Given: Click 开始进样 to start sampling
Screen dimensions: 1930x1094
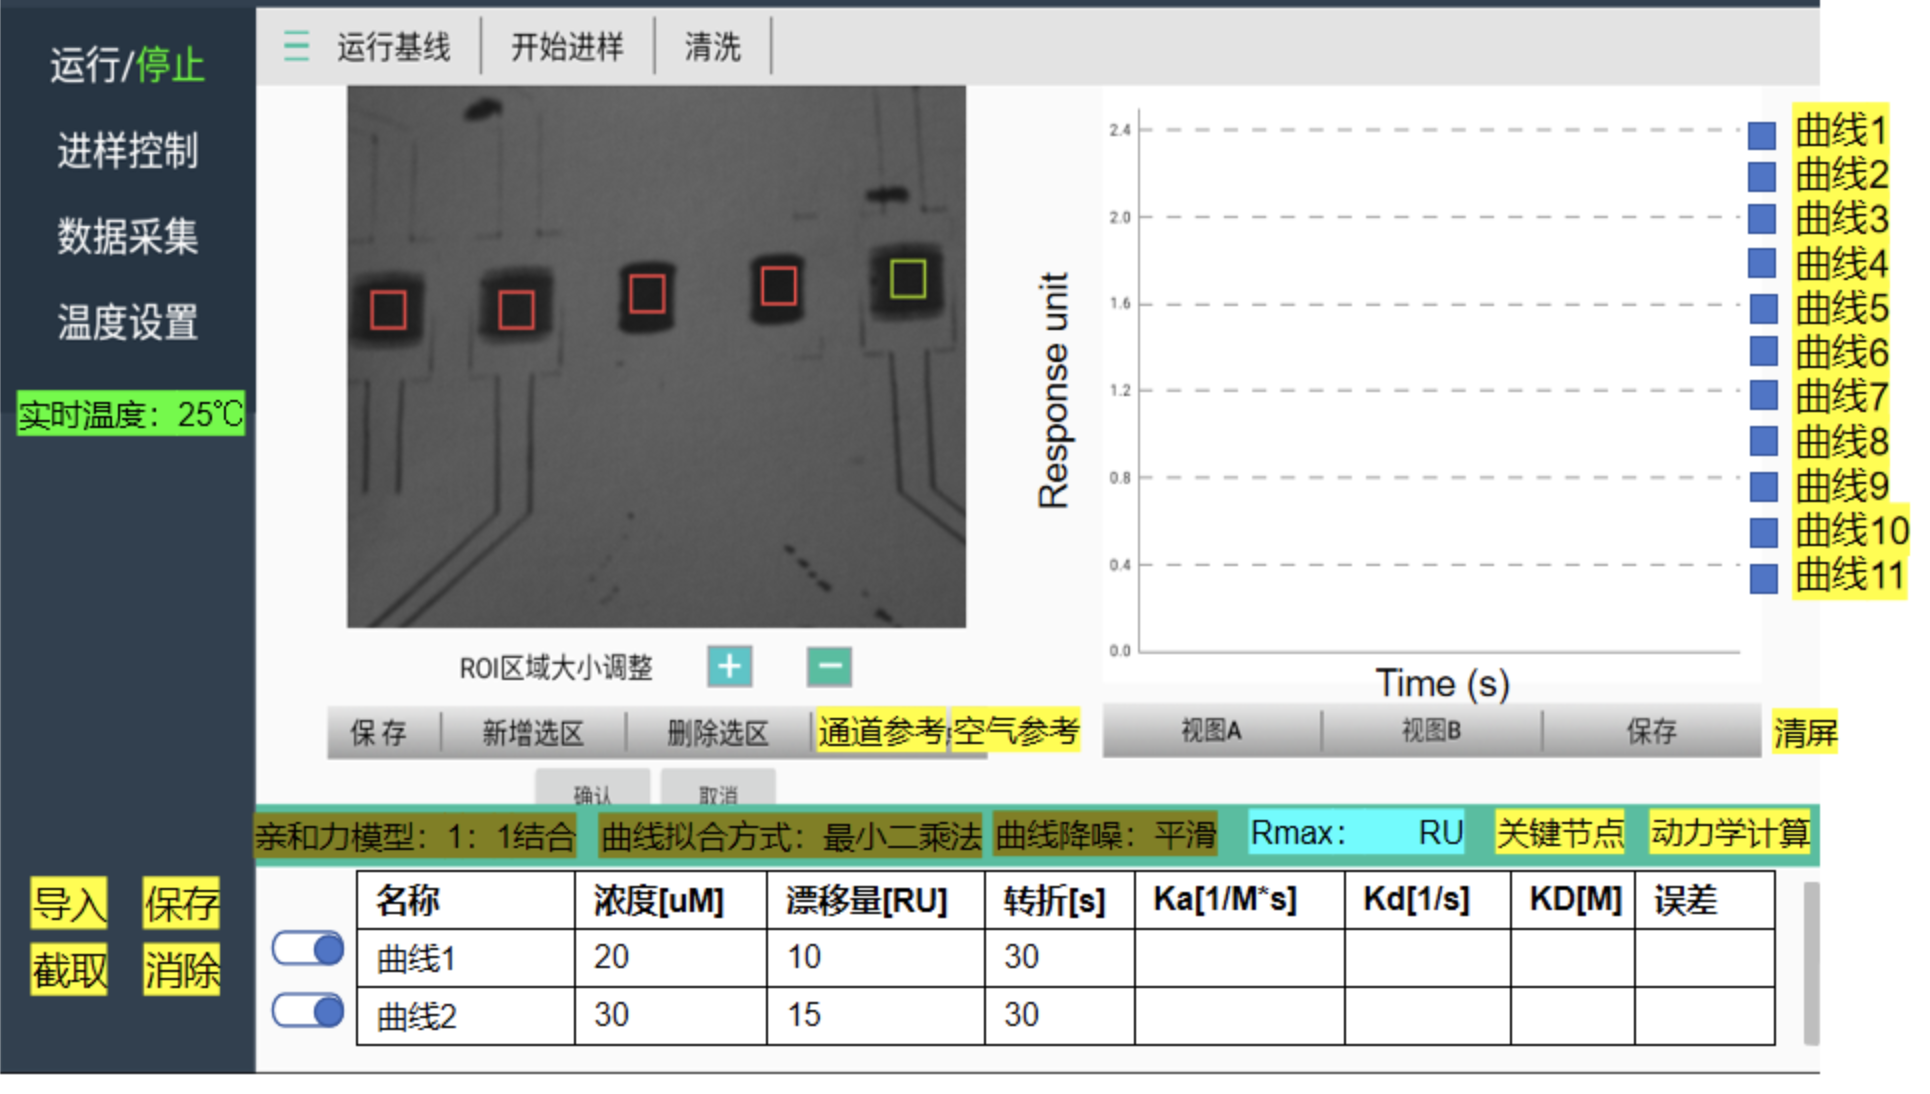Looking at the screenshot, I should point(565,45).
